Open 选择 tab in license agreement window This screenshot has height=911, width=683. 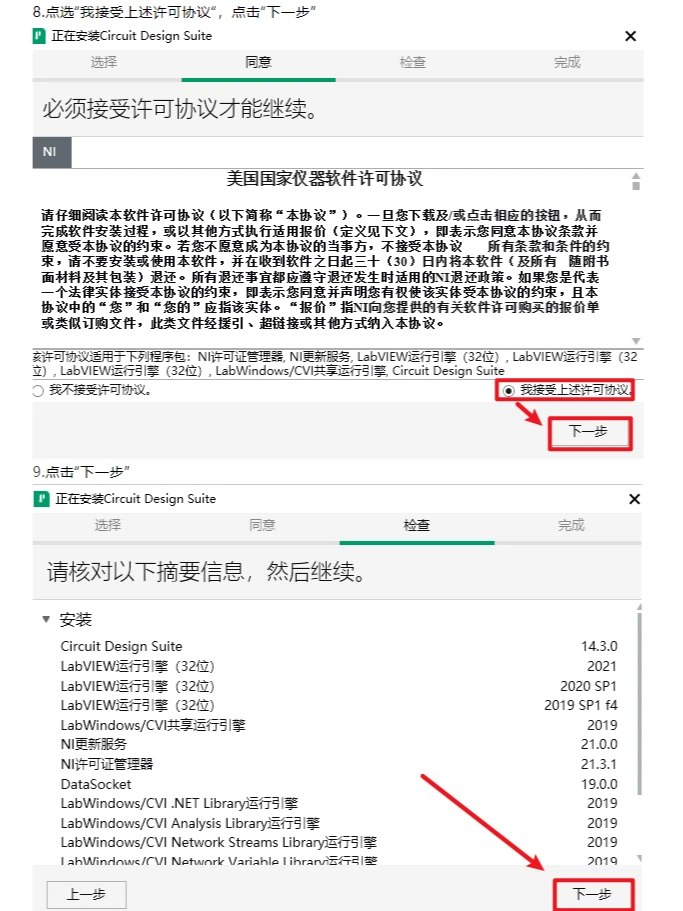(x=104, y=62)
